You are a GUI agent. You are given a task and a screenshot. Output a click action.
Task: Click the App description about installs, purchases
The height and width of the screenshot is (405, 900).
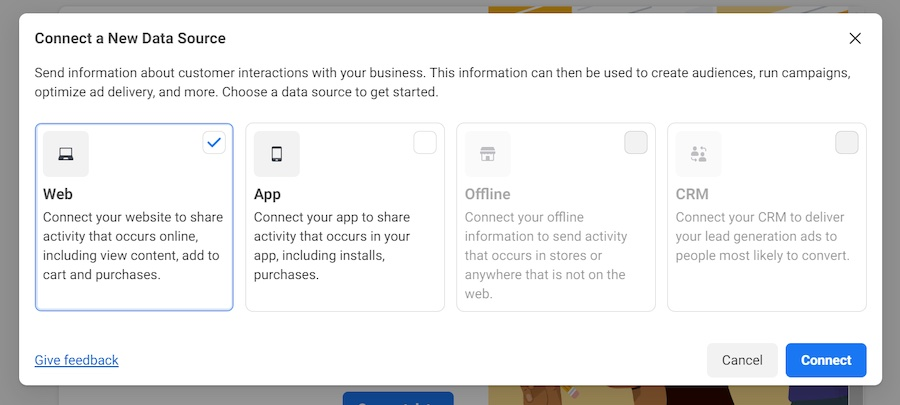[x=332, y=246]
